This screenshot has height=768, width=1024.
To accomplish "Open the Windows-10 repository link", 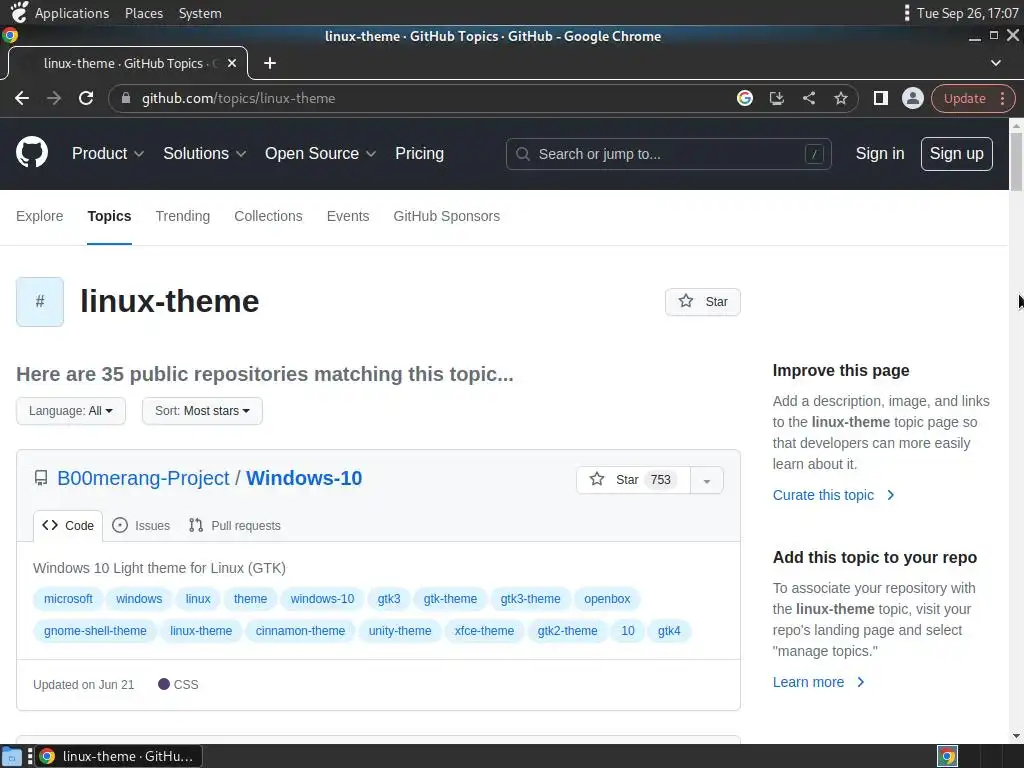I will (304, 478).
